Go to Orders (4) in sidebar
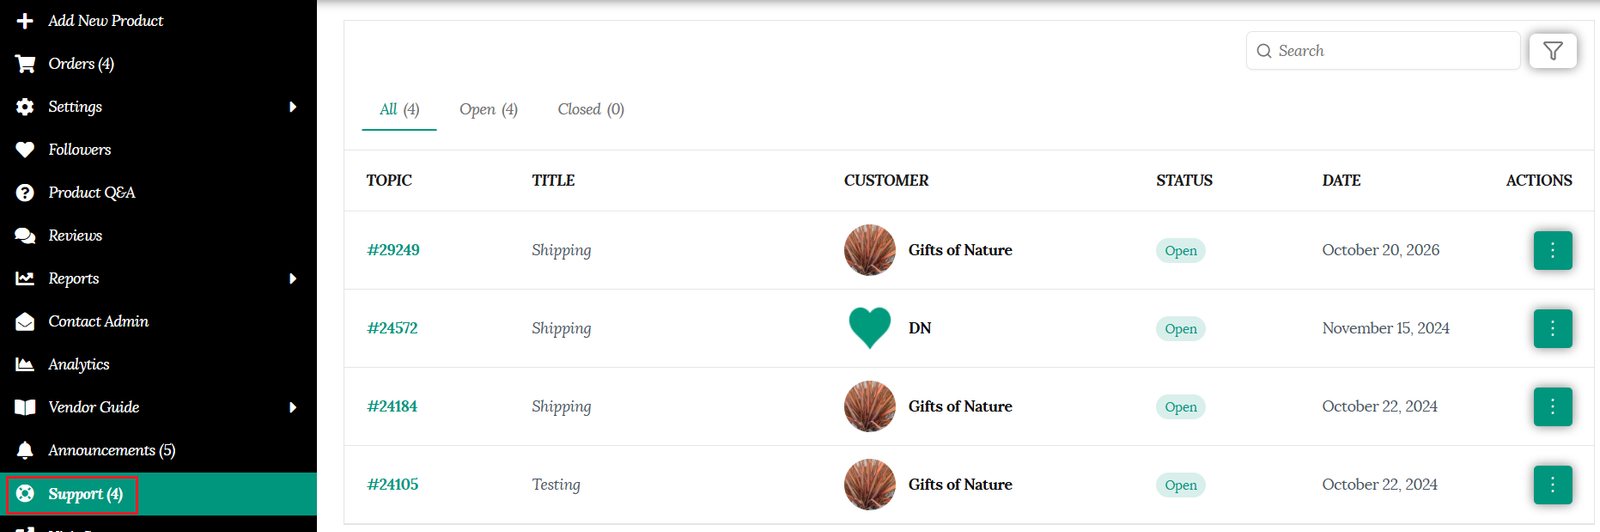Image resolution: width=1600 pixels, height=532 pixels. coord(81,63)
